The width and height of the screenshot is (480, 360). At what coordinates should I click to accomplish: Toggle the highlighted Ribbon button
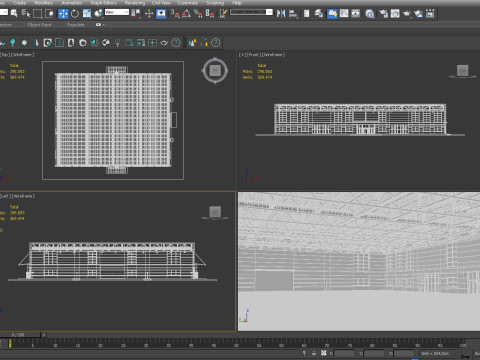(332, 14)
